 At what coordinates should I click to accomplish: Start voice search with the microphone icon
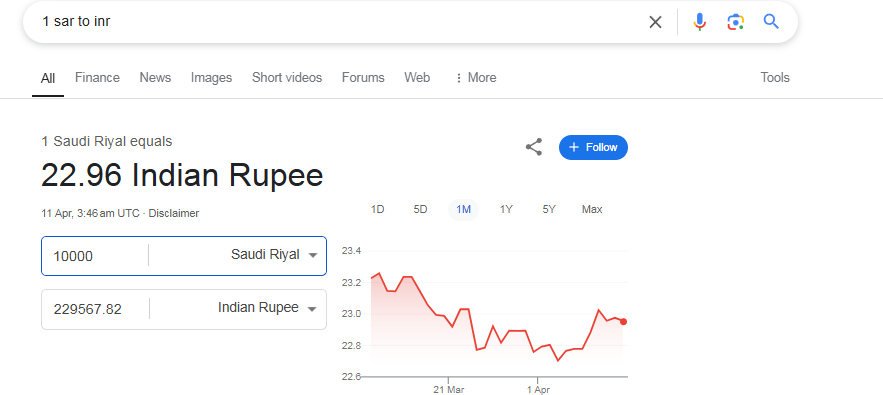(x=699, y=22)
